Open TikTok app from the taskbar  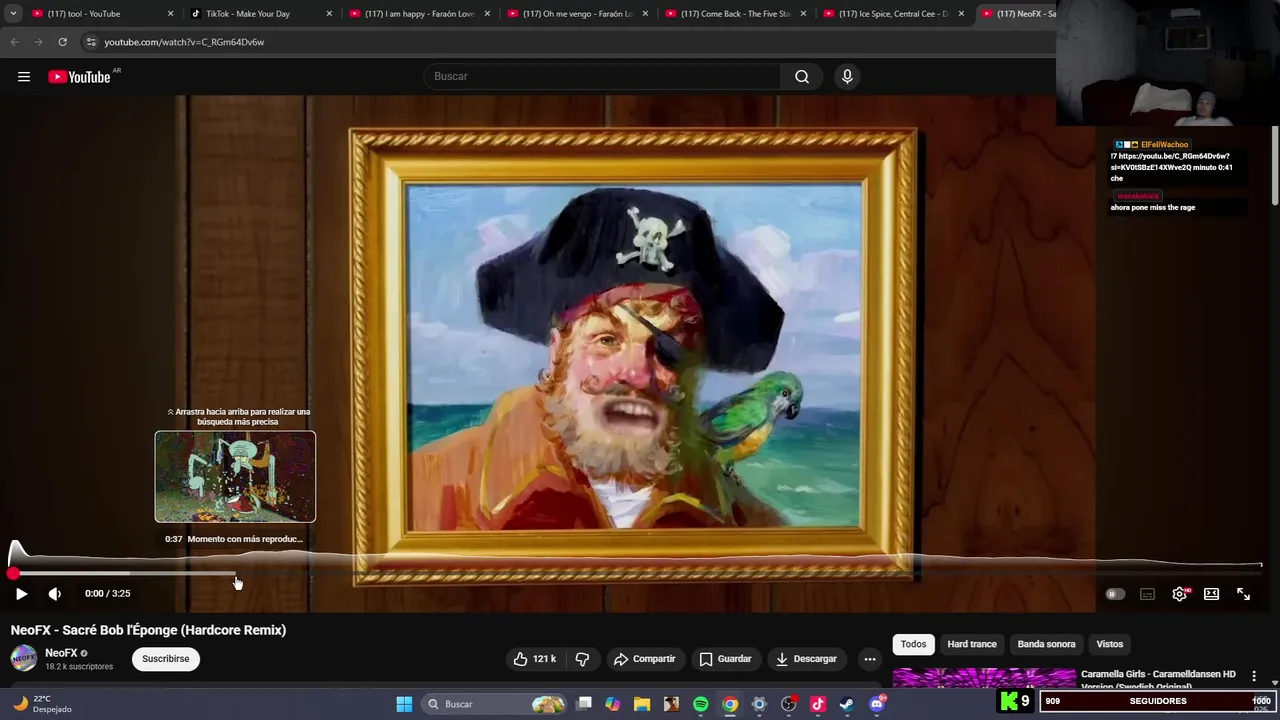coord(818,704)
